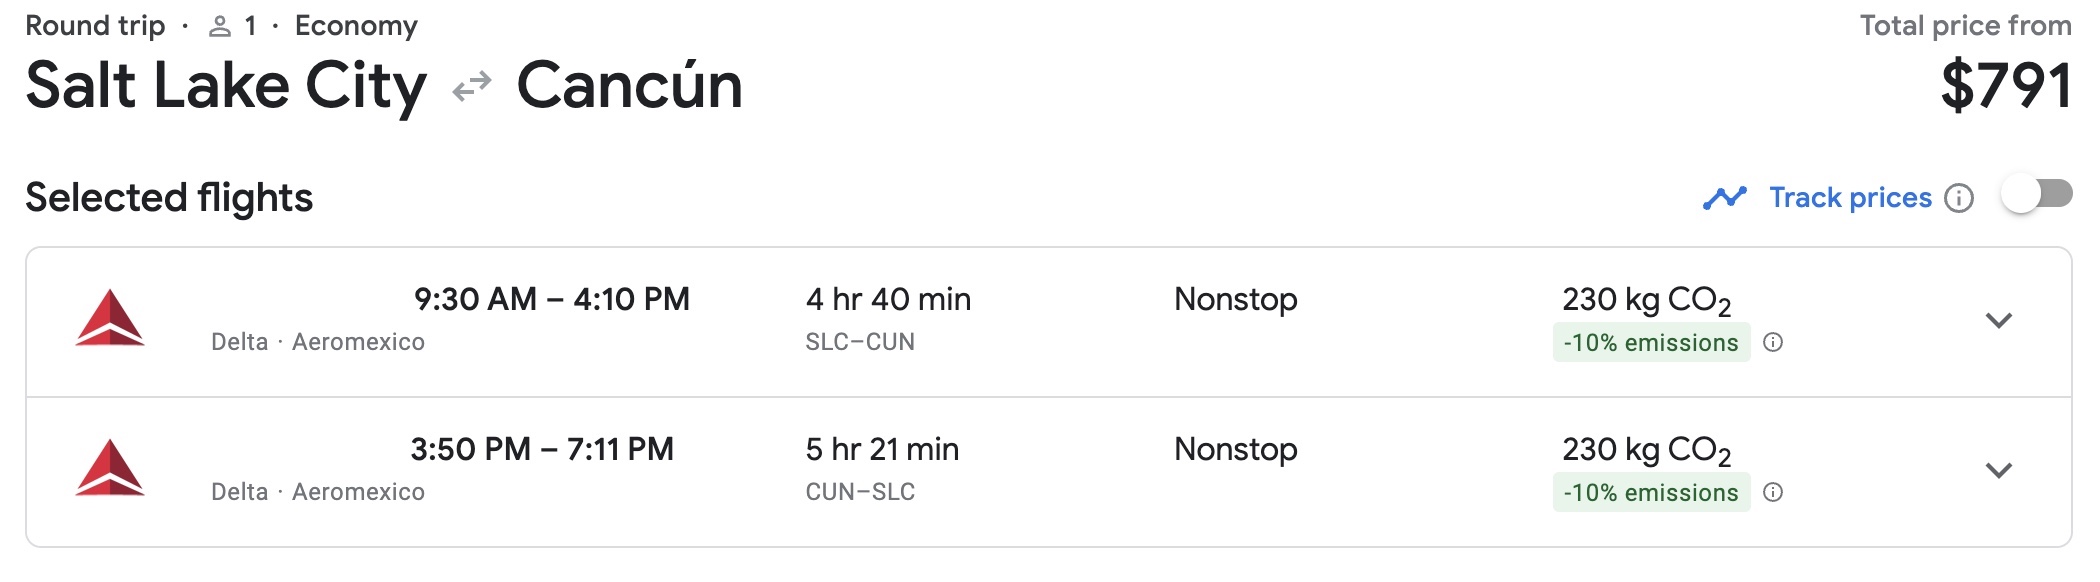
Task: Click emissions info icon for SLC–CUN flight
Action: [x=1773, y=343]
